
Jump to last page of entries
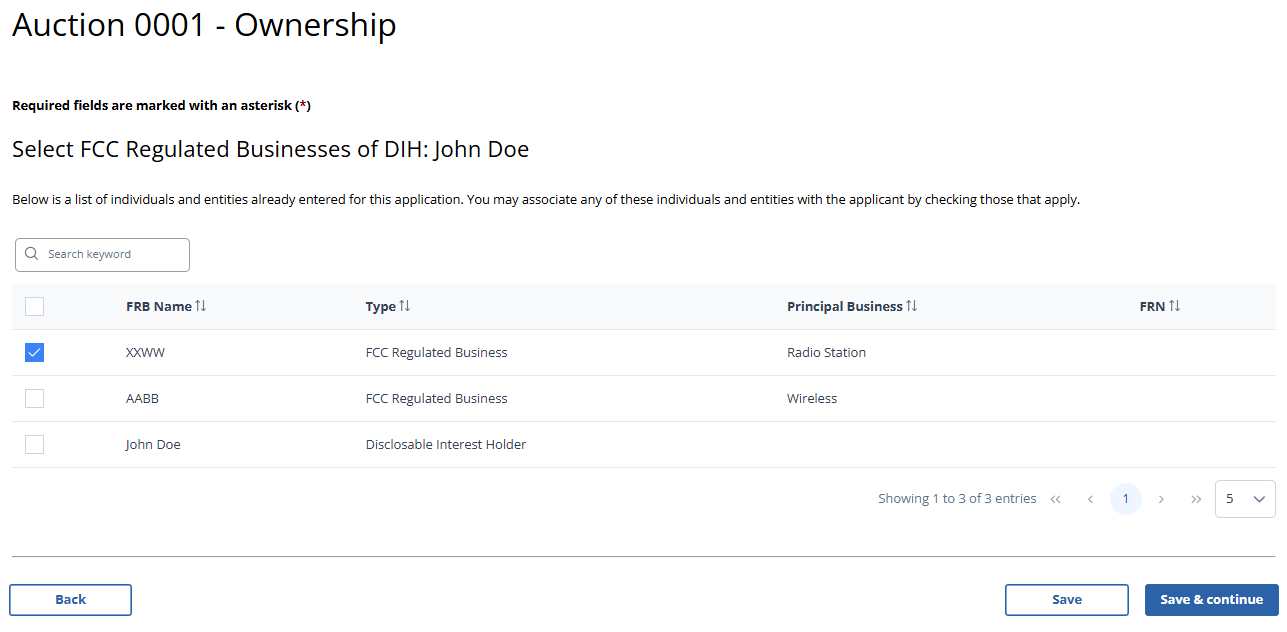point(1196,499)
